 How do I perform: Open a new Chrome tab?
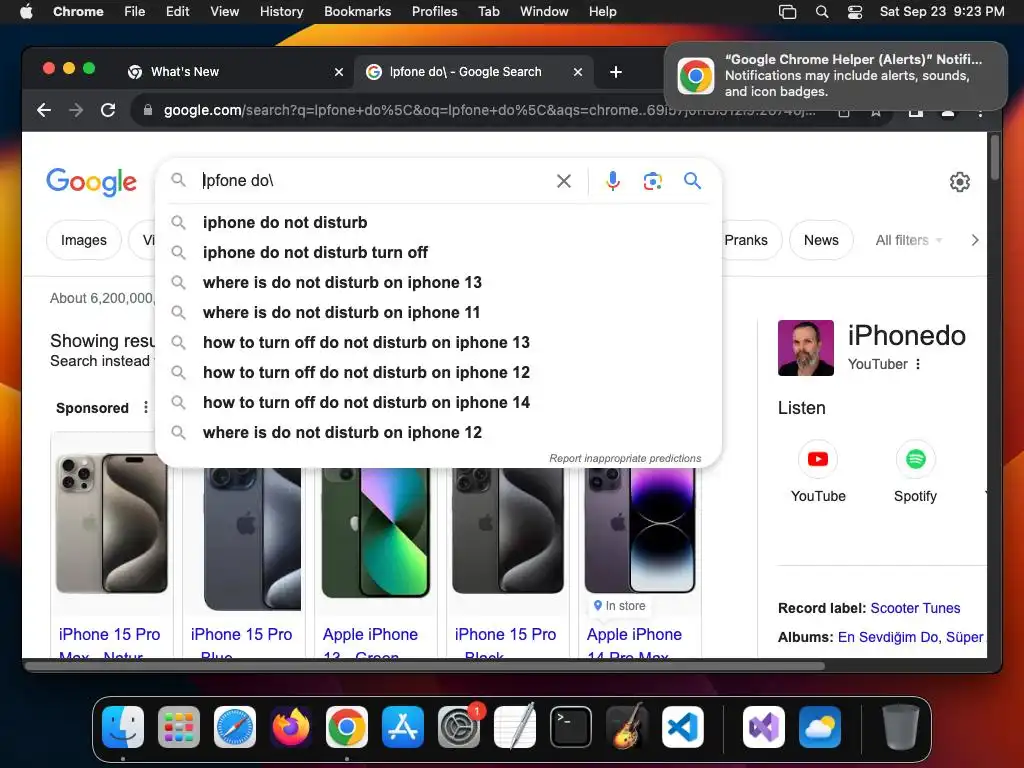(x=615, y=72)
